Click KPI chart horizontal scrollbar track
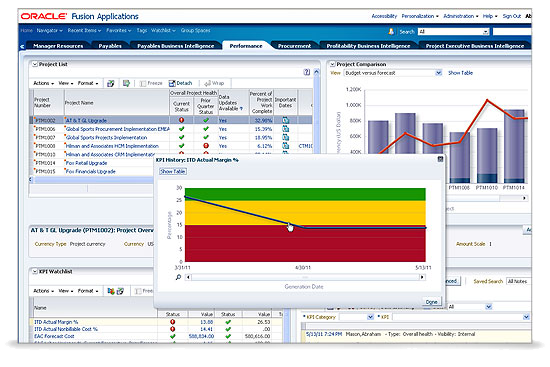550x367 pixels. point(305,277)
